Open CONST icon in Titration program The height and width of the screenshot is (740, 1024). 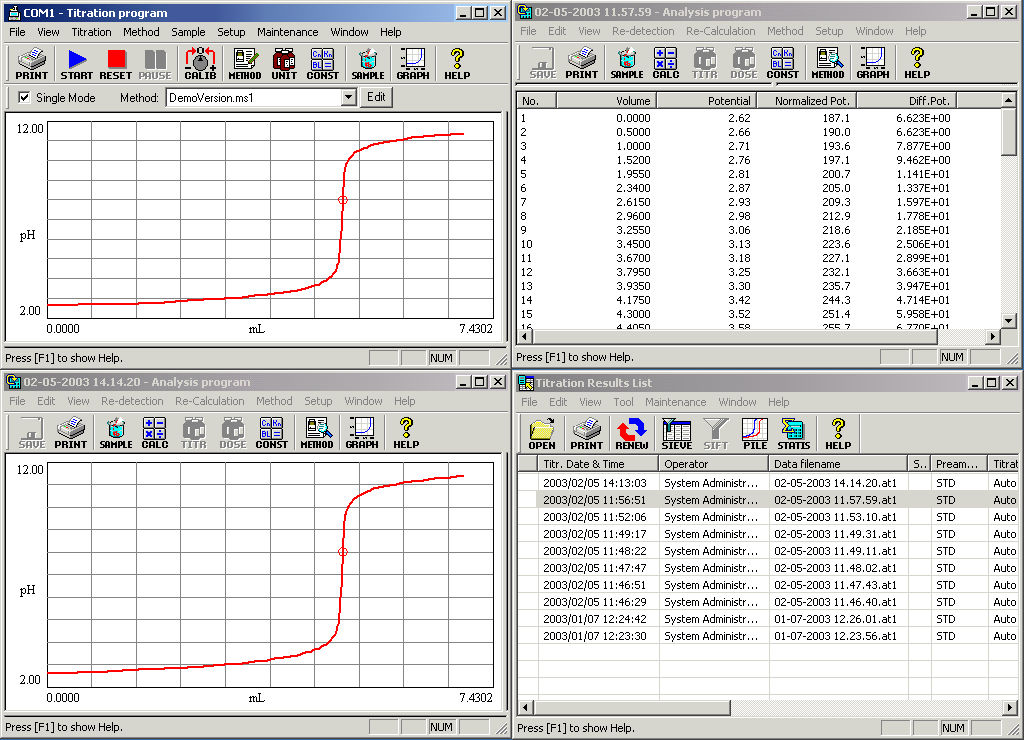[323, 64]
